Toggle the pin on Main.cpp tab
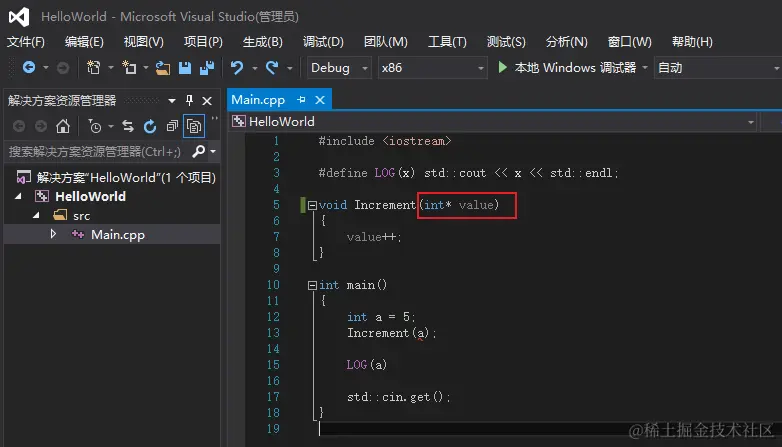This screenshot has width=782, height=447. point(301,100)
